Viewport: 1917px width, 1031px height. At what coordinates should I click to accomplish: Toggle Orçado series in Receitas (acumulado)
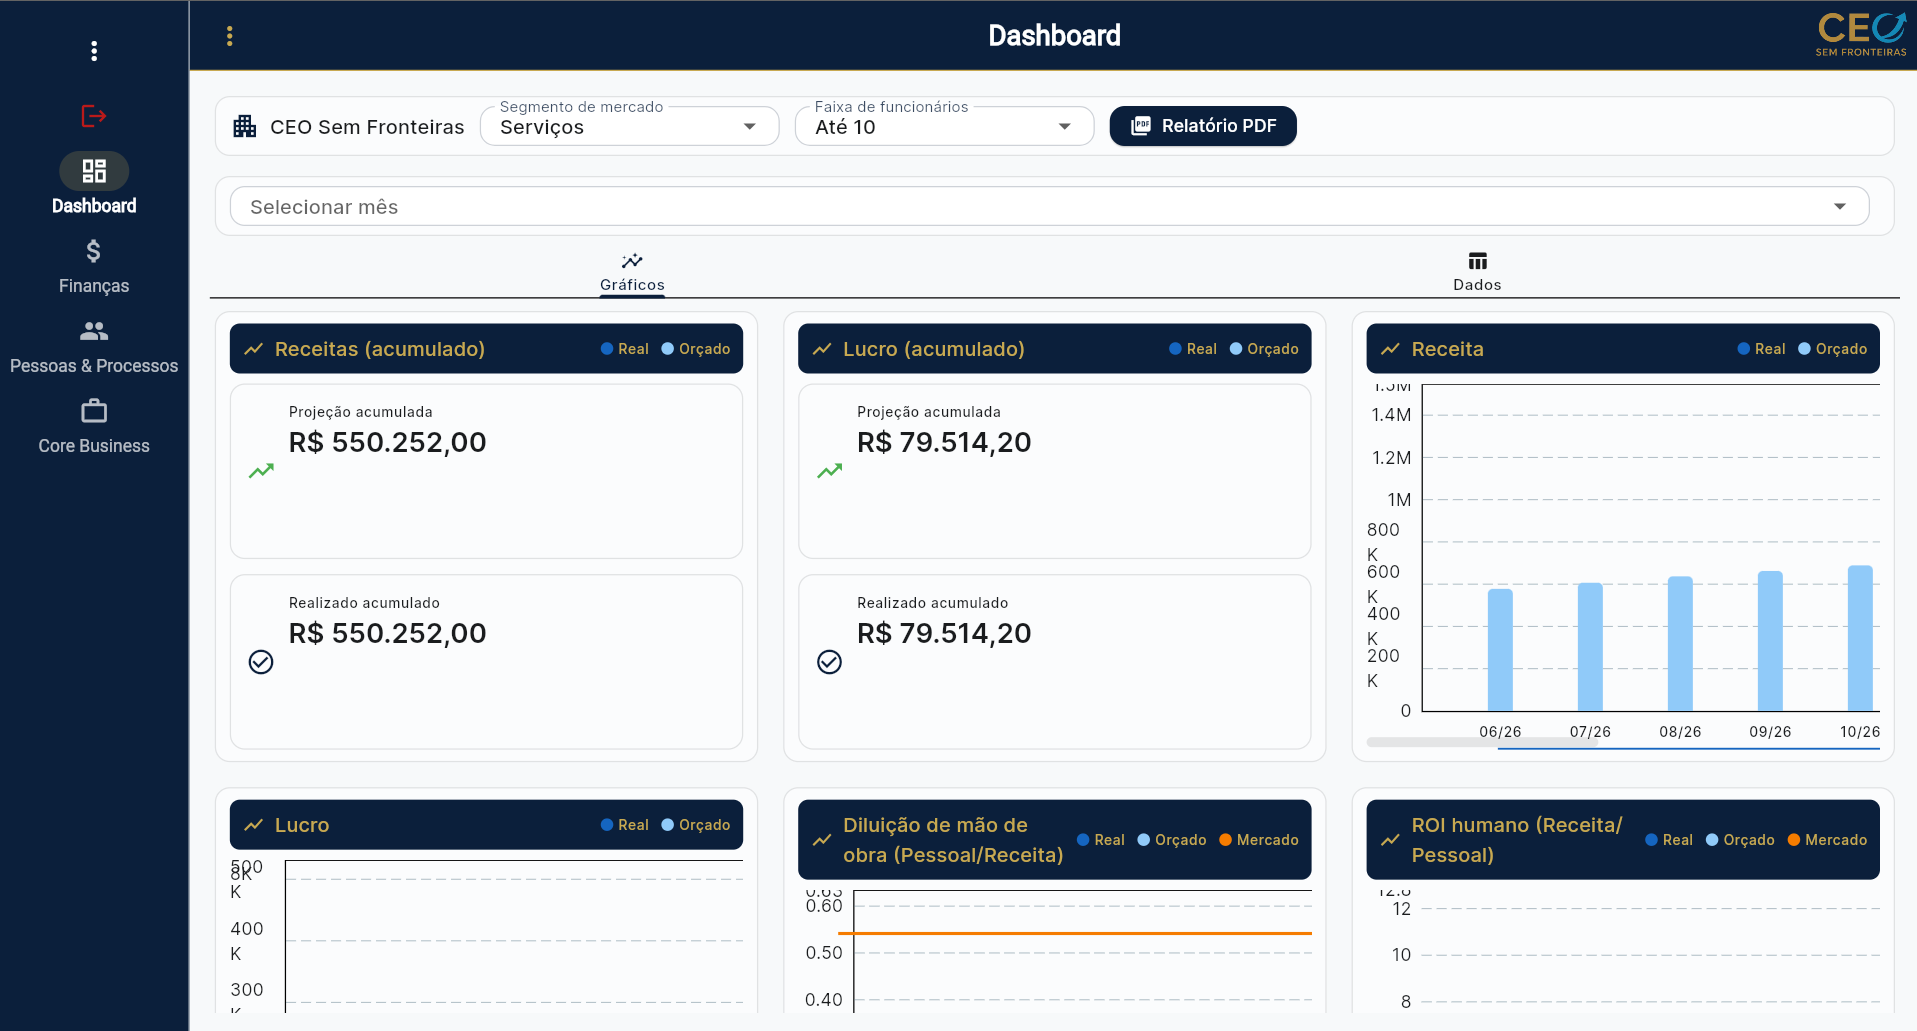click(x=696, y=349)
